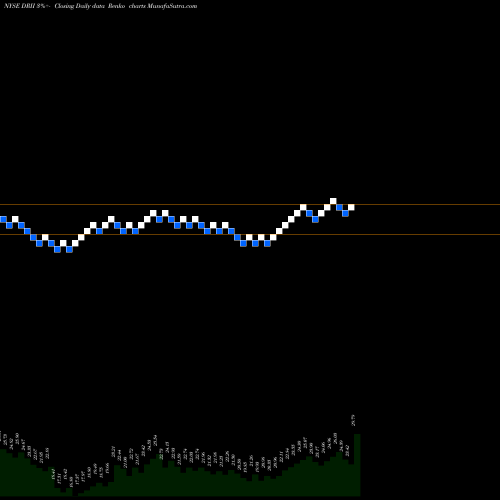Select the final white Renko brick at the series' right end
500x500 pixels.
(351, 207)
